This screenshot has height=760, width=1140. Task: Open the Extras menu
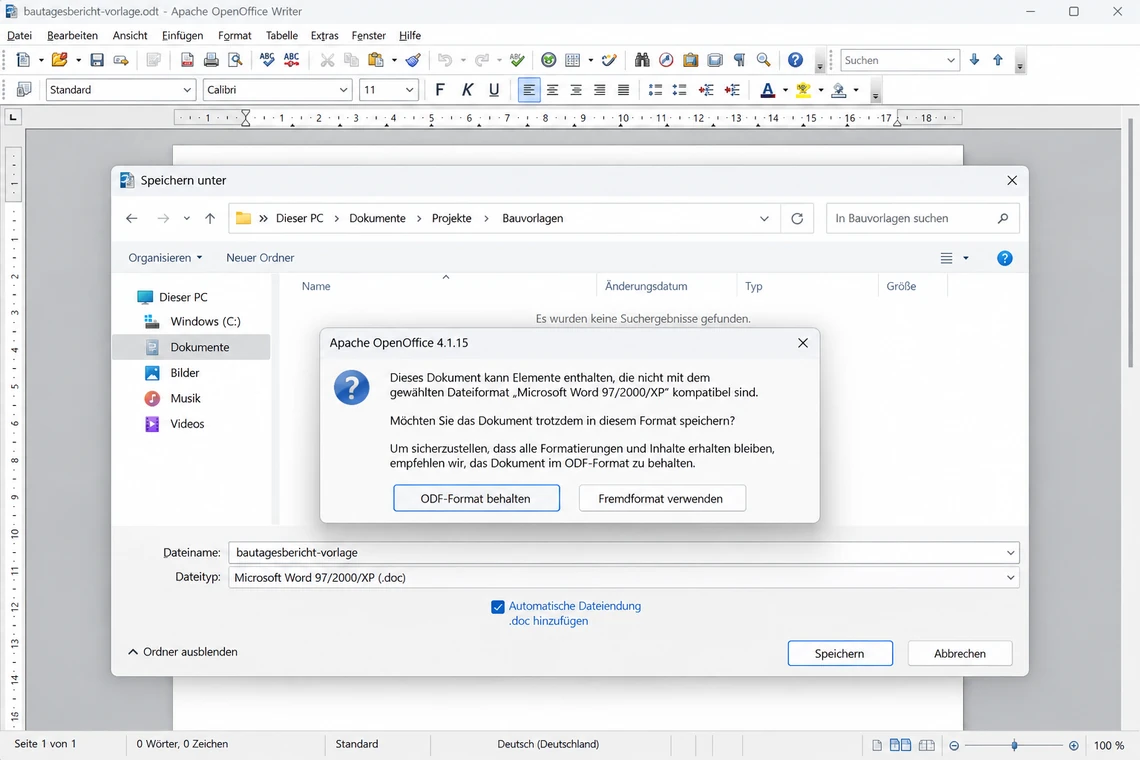pos(324,35)
